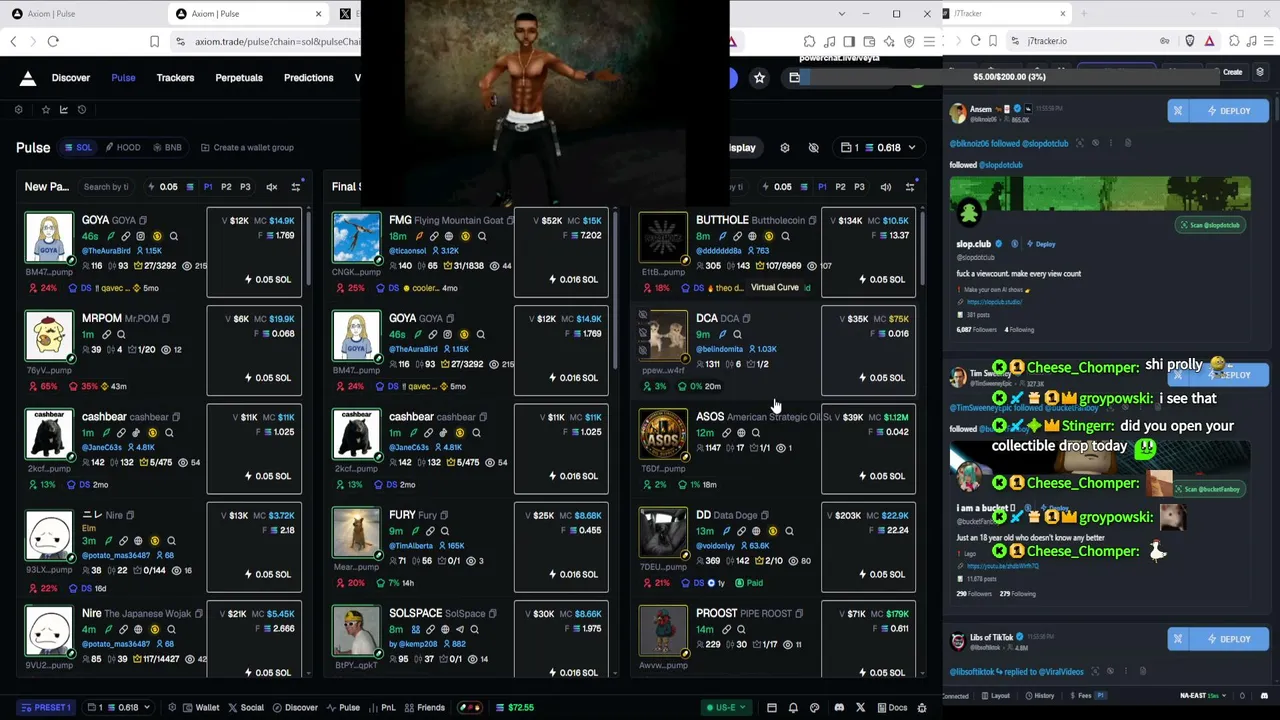Expand the wallet 0.618 SOL dropdown
Image resolution: width=1280 pixels, height=720 pixels.
click(x=880, y=148)
